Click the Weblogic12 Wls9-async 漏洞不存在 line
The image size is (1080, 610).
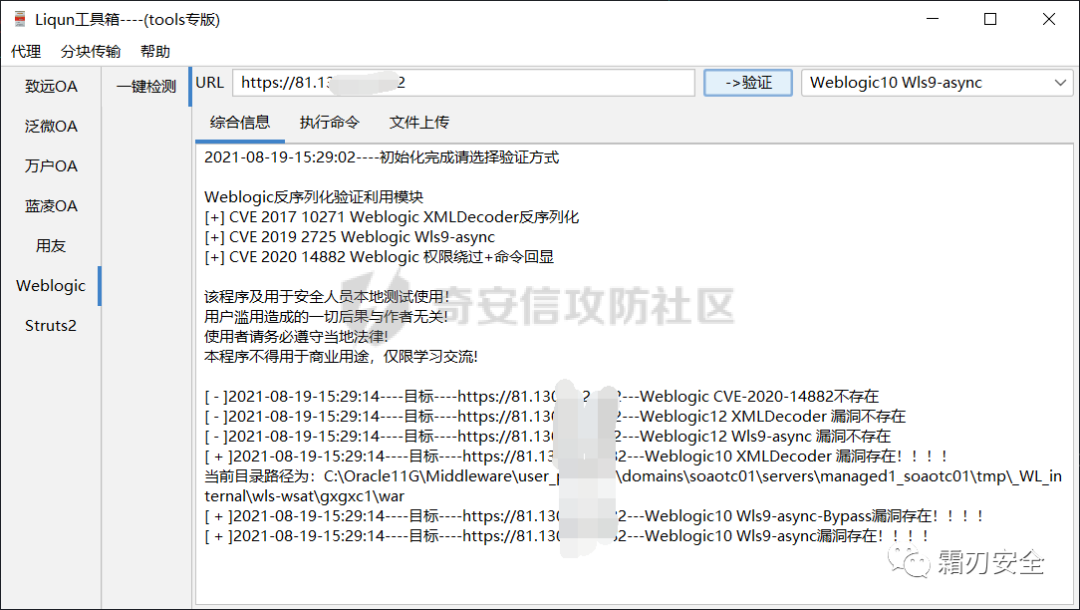click(x=548, y=437)
